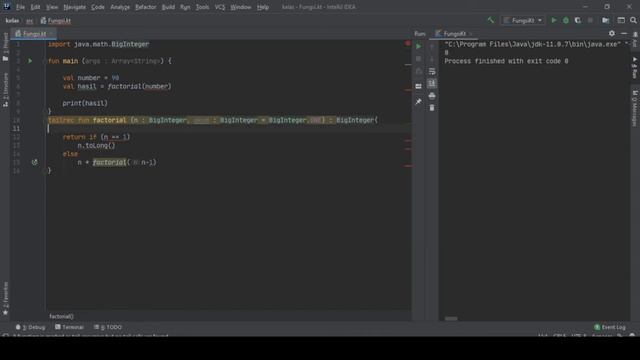The image size is (640, 360).
Task: Open the Code menu
Action: (x=98, y=7)
